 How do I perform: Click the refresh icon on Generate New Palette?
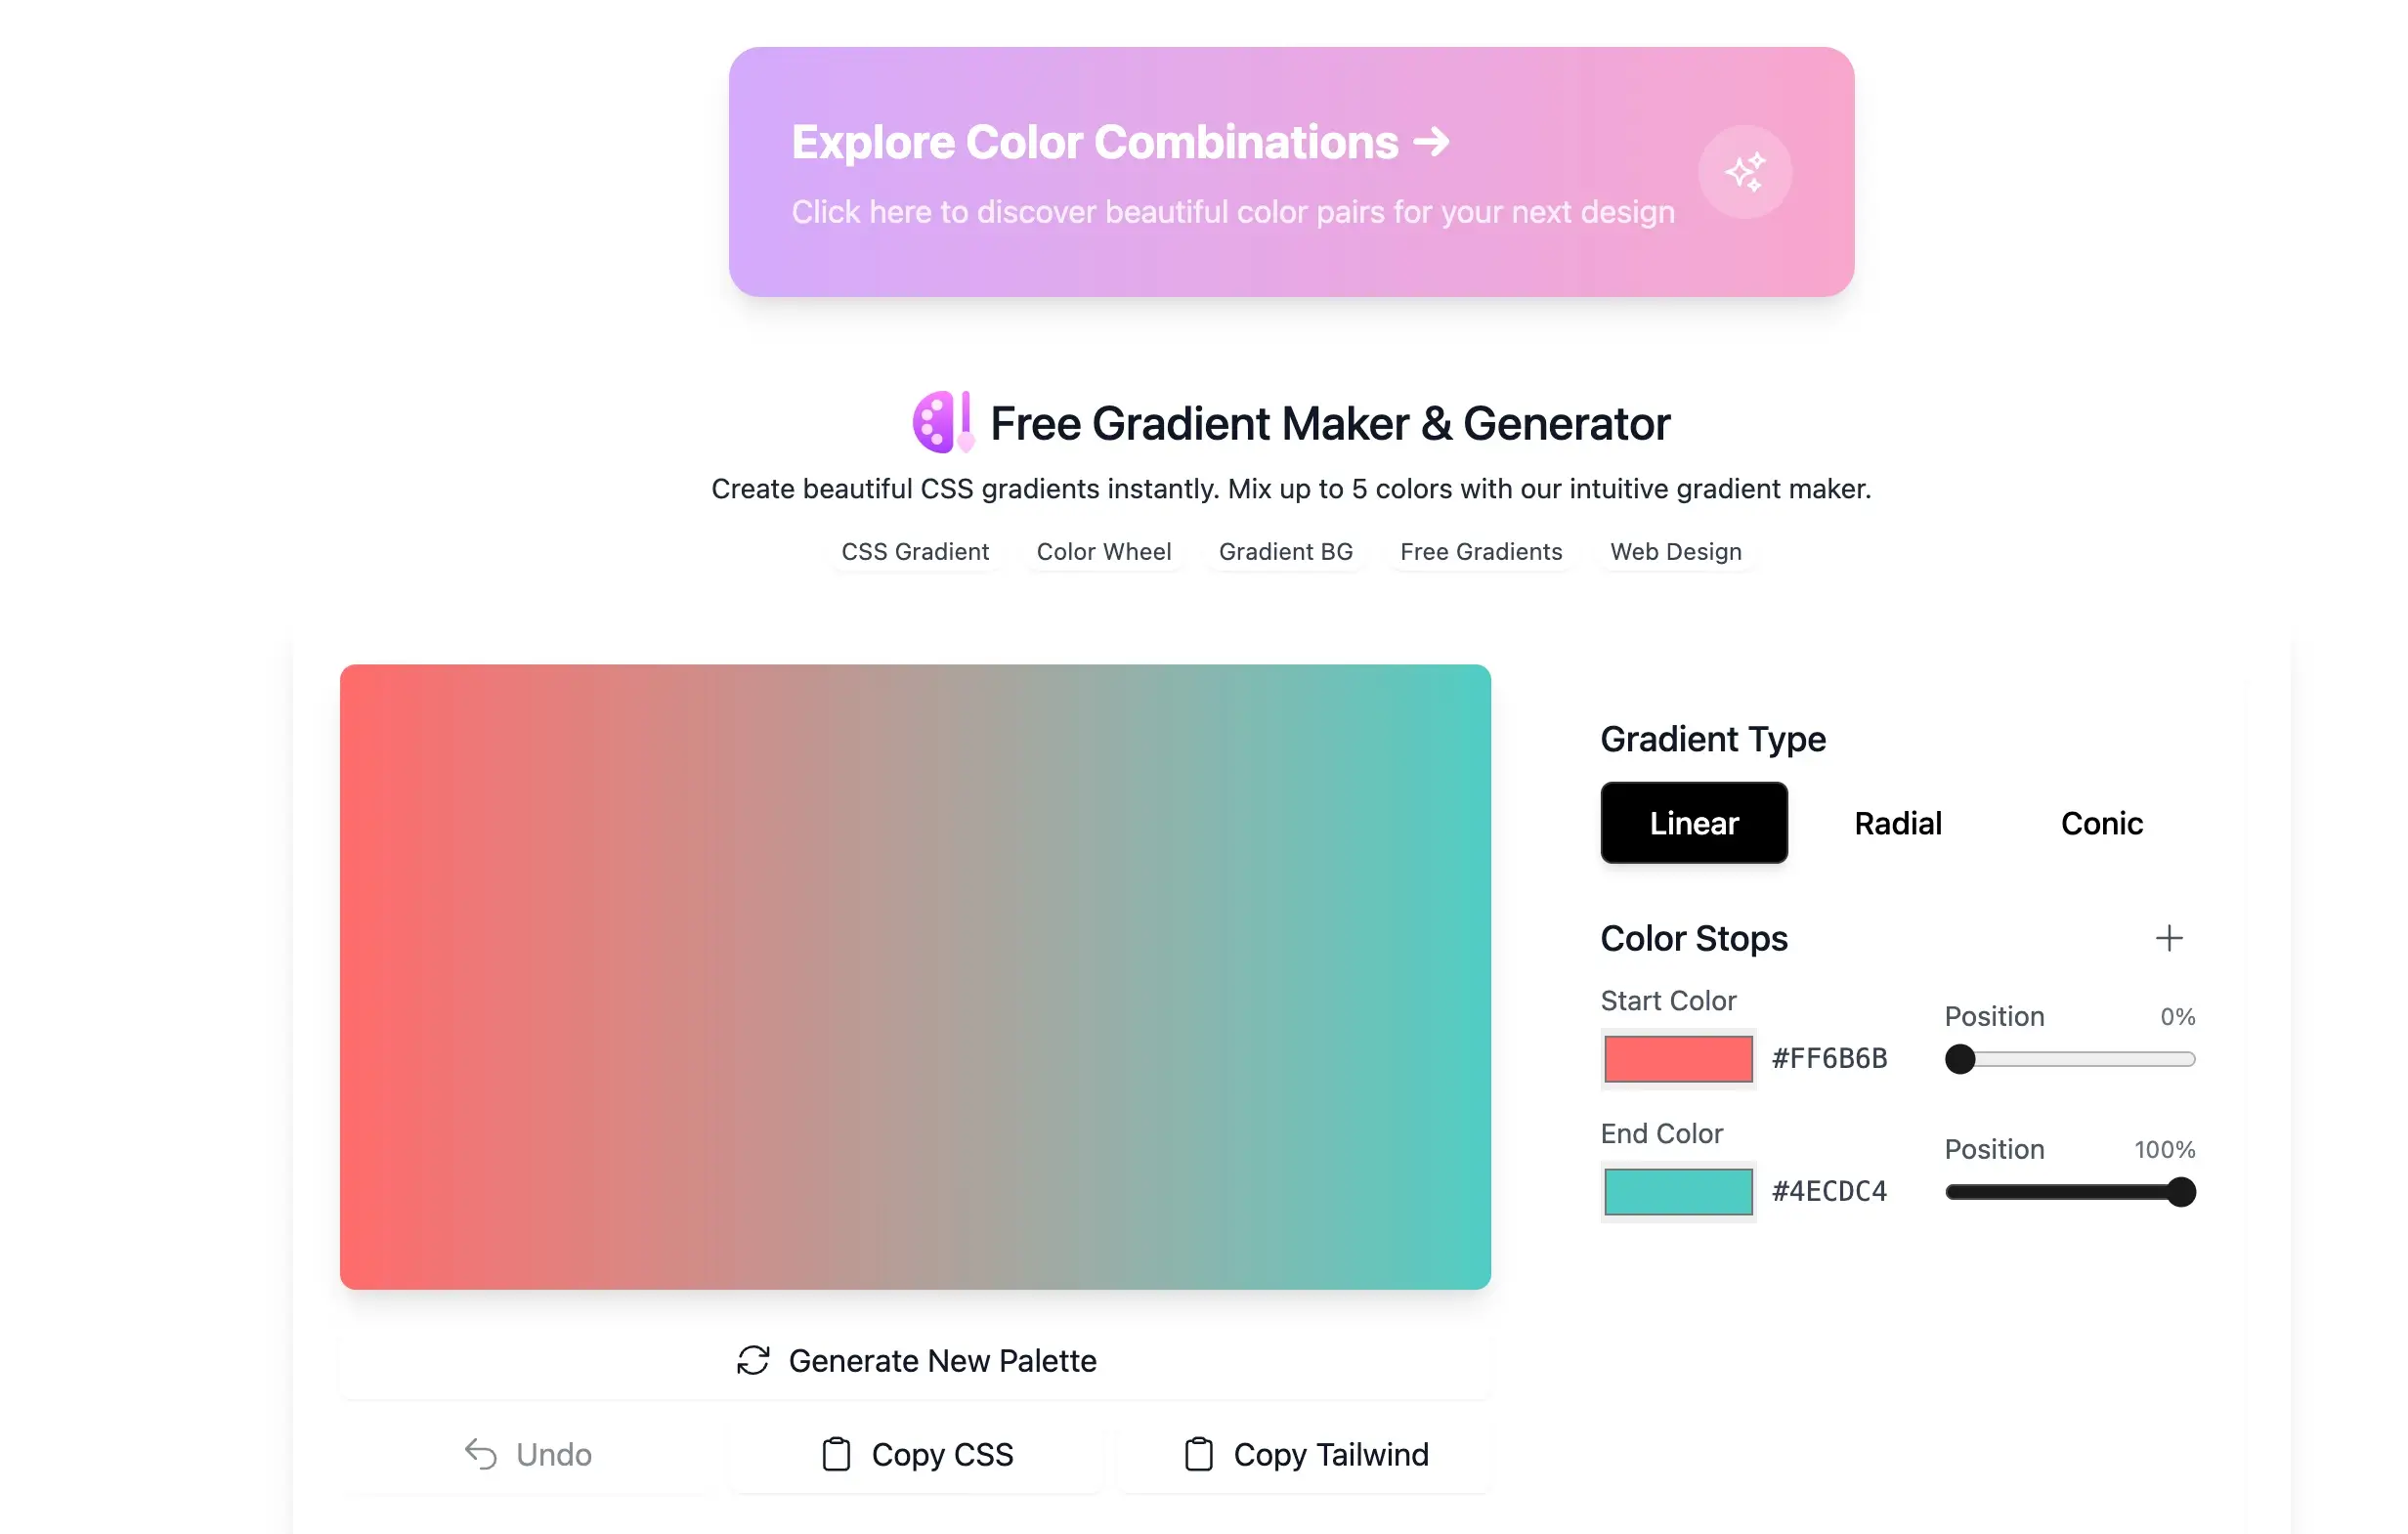tap(753, 1360)
